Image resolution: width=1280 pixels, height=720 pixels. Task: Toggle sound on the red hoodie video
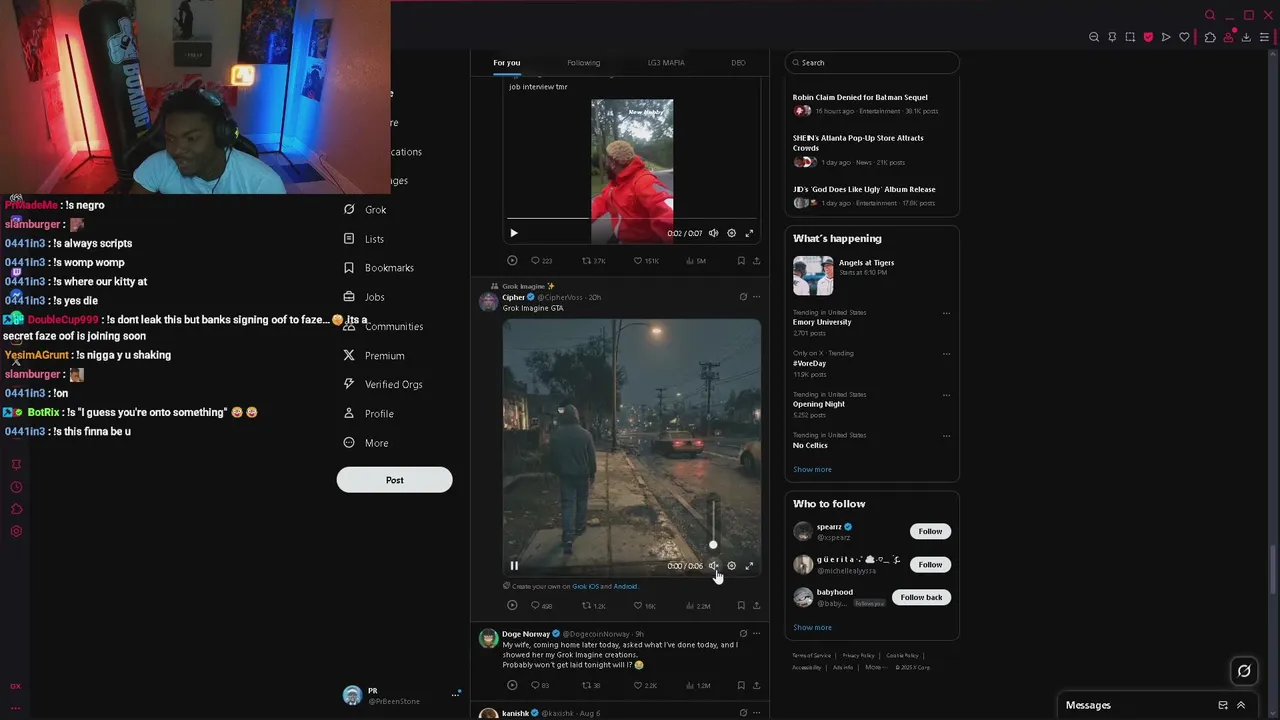[x=713, y=233]
